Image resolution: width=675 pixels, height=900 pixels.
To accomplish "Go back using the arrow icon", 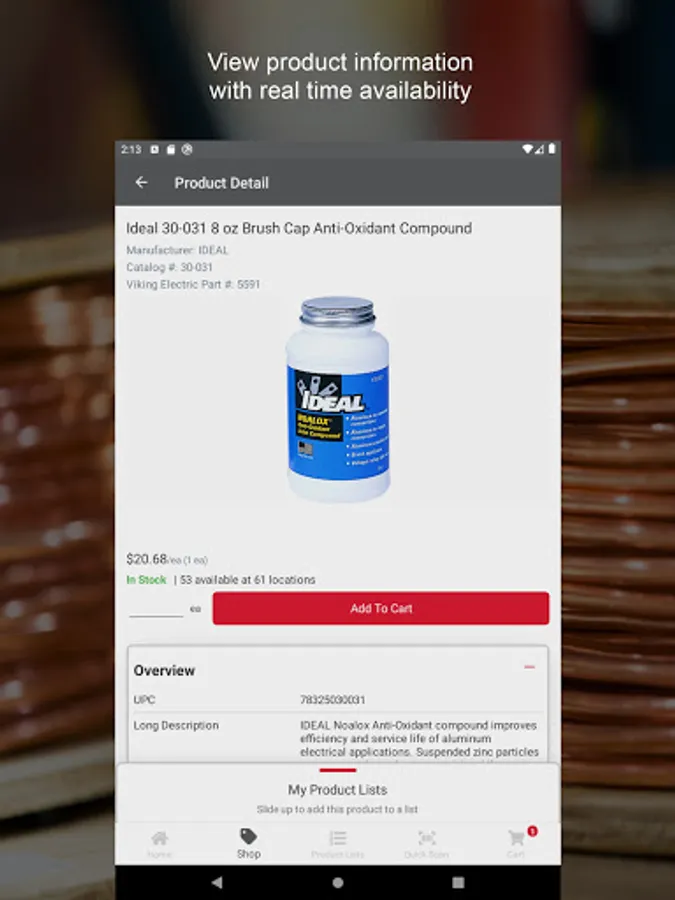I will pyautogui.click(x=141, y=183).
